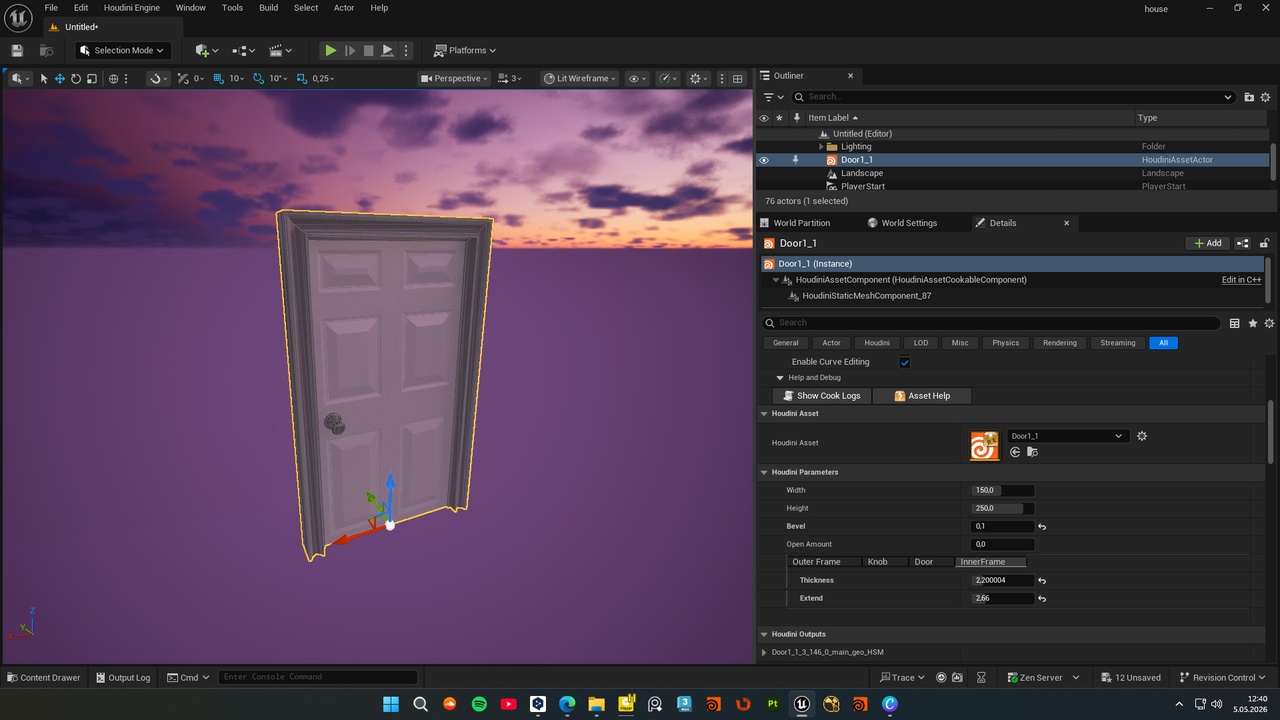
Task: Toggle grid location snapping in viewport toolbar
Action: click(221, 78)
